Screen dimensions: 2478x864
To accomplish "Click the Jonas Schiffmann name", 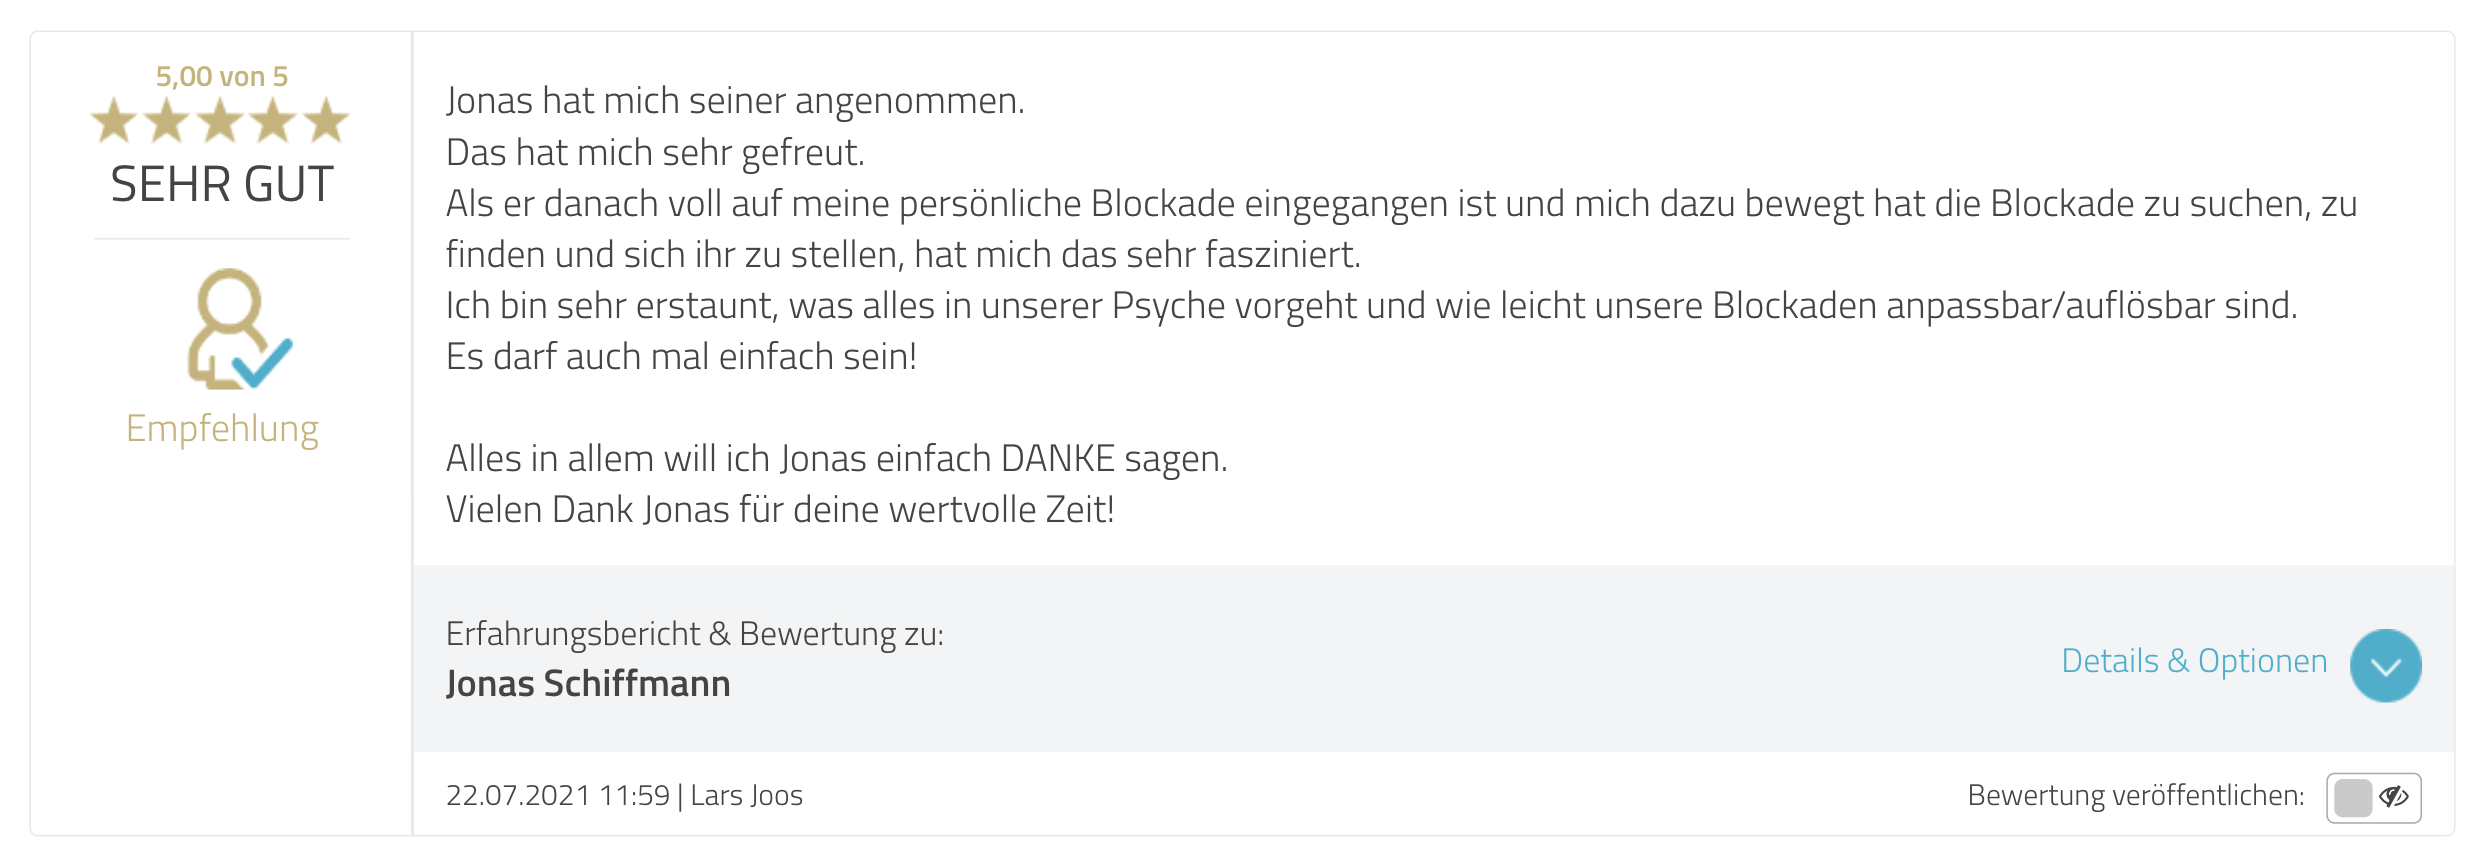I will [x=588, y=684].
